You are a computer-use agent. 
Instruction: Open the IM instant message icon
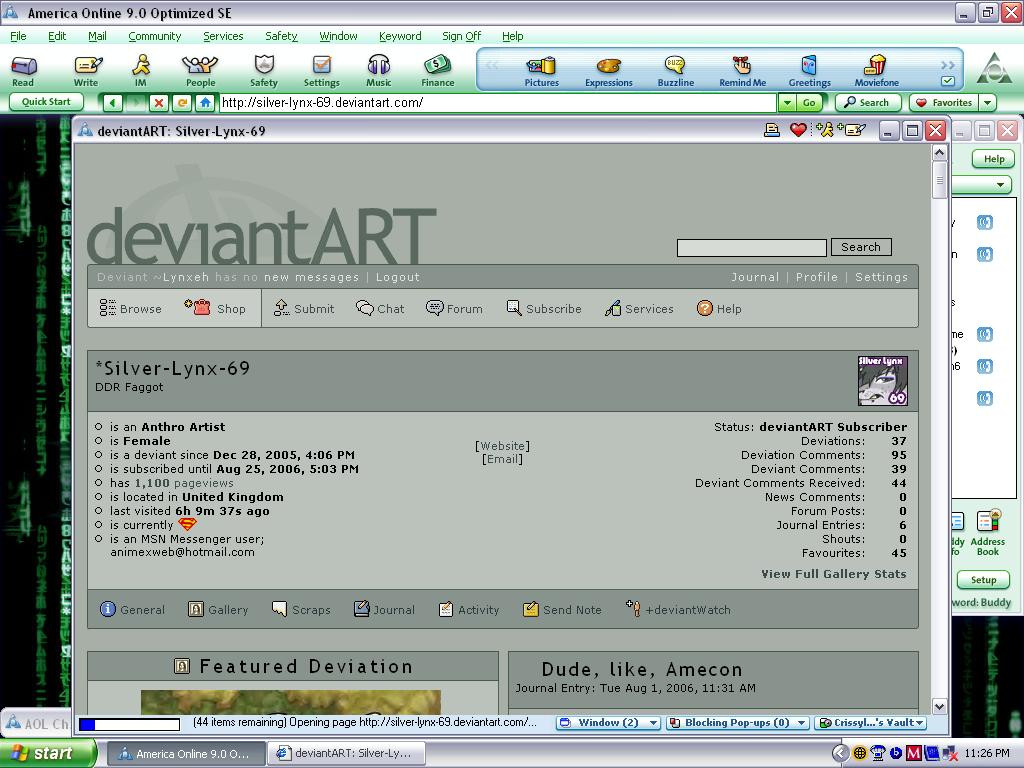(x=140, y=71)
